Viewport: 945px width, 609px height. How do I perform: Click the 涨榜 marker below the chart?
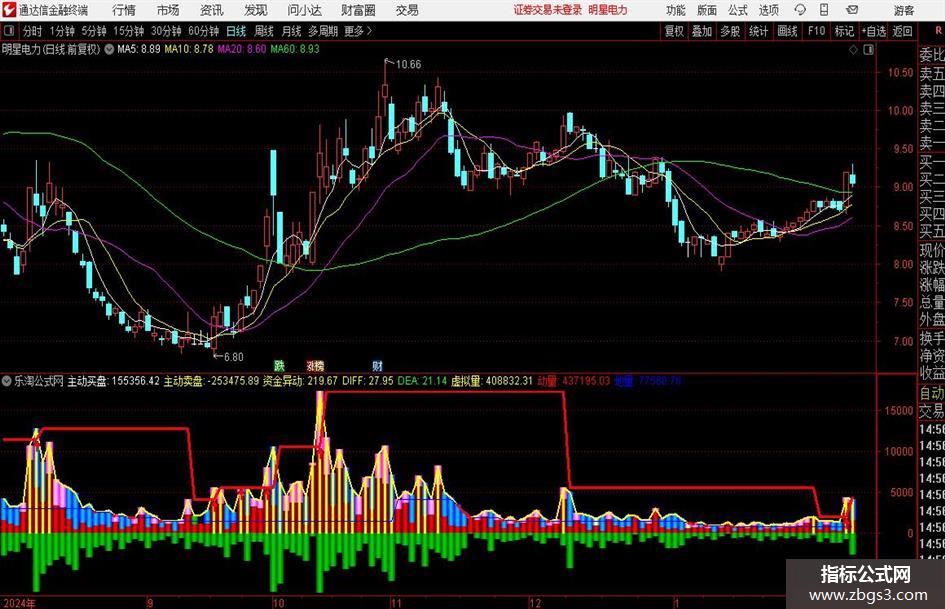pyautogui.click(x=315, y=365)
